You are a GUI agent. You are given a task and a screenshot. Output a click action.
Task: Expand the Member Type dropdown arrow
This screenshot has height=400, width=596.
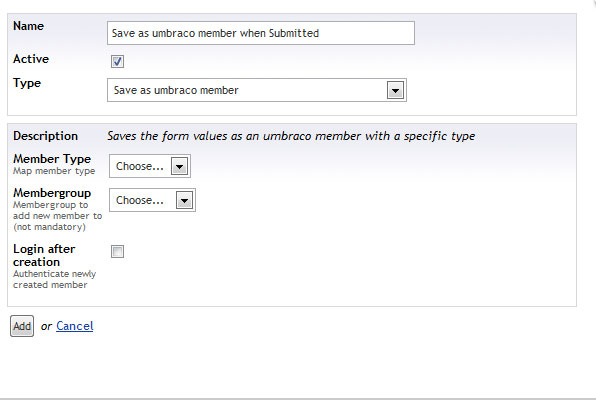pos(179,166)
